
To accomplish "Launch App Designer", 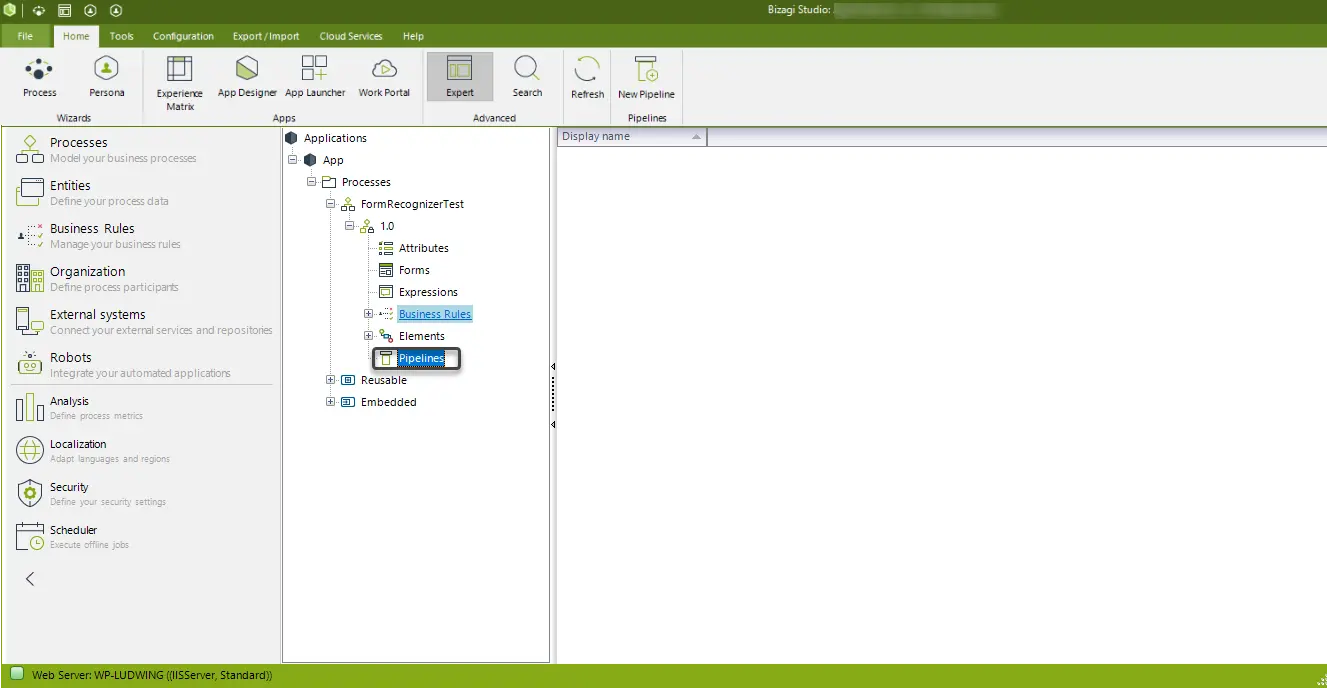I will [x=247, y=77].
